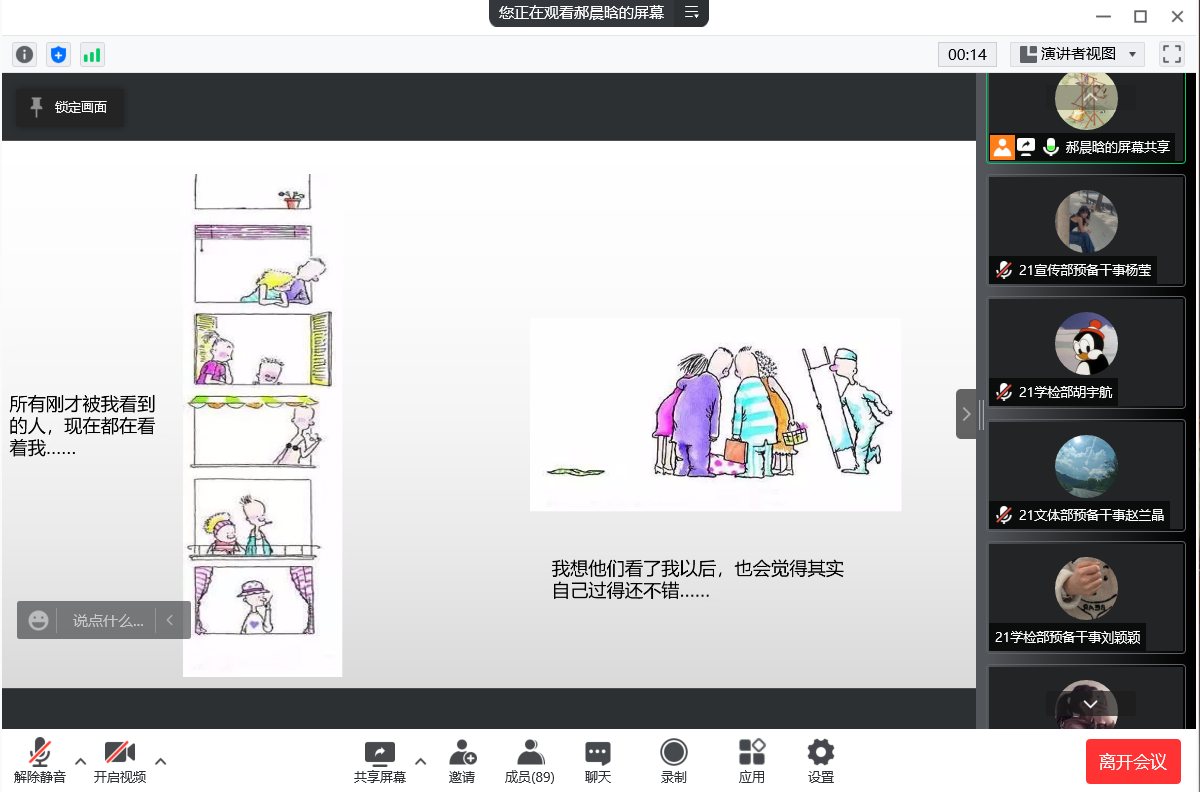Screen dimensions: 1200x792
Task: Open the Apps (应用) panel
Action: click(751, 761)
